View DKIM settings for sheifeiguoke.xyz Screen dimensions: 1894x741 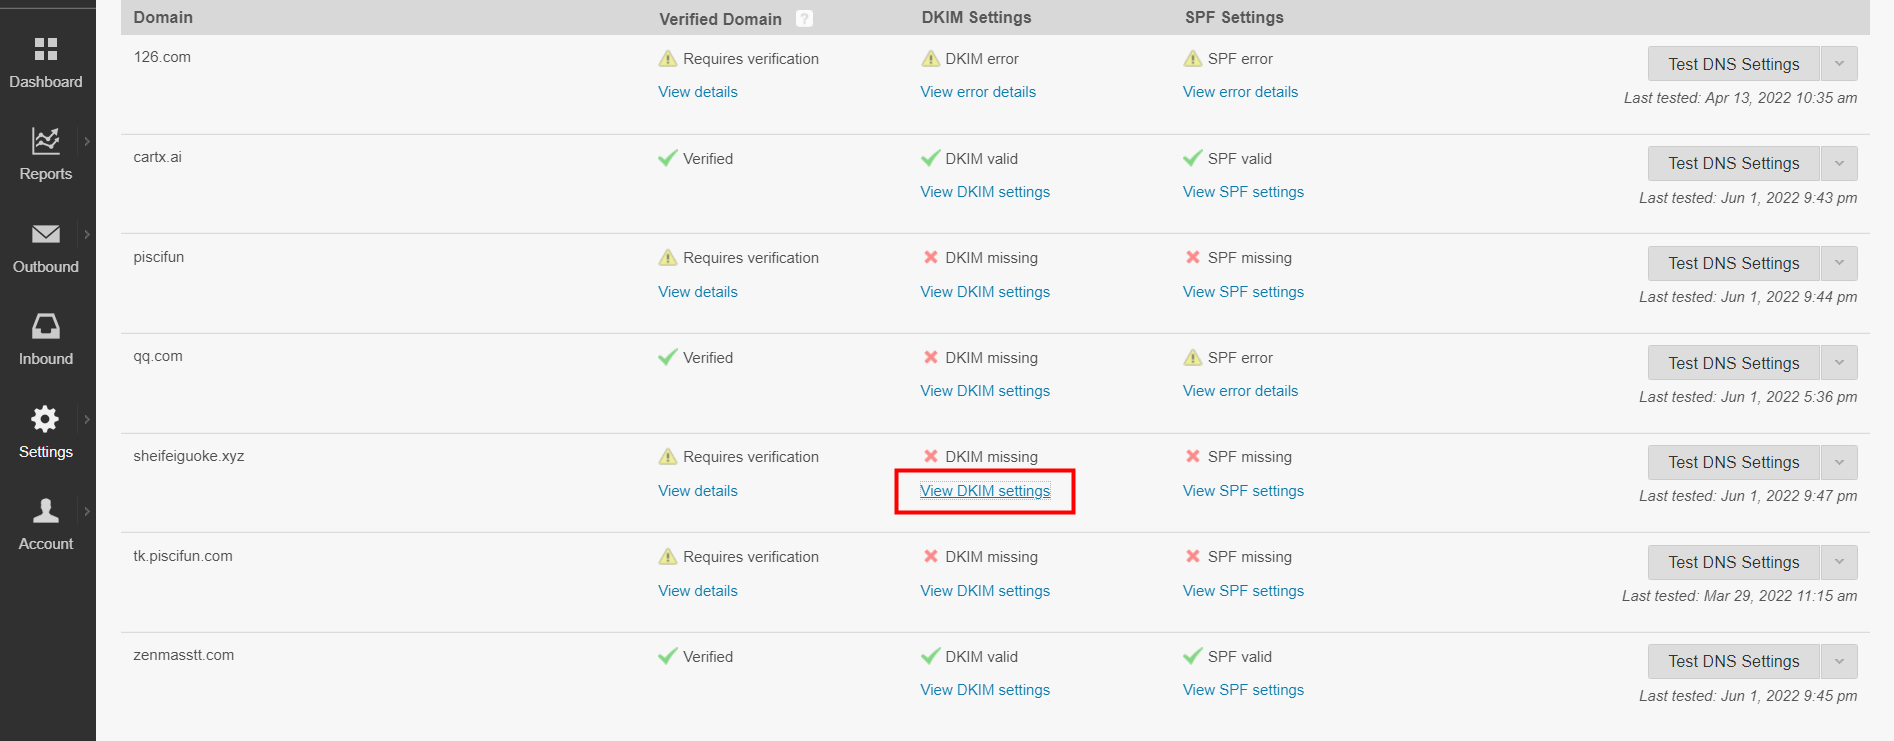point(985,491)
